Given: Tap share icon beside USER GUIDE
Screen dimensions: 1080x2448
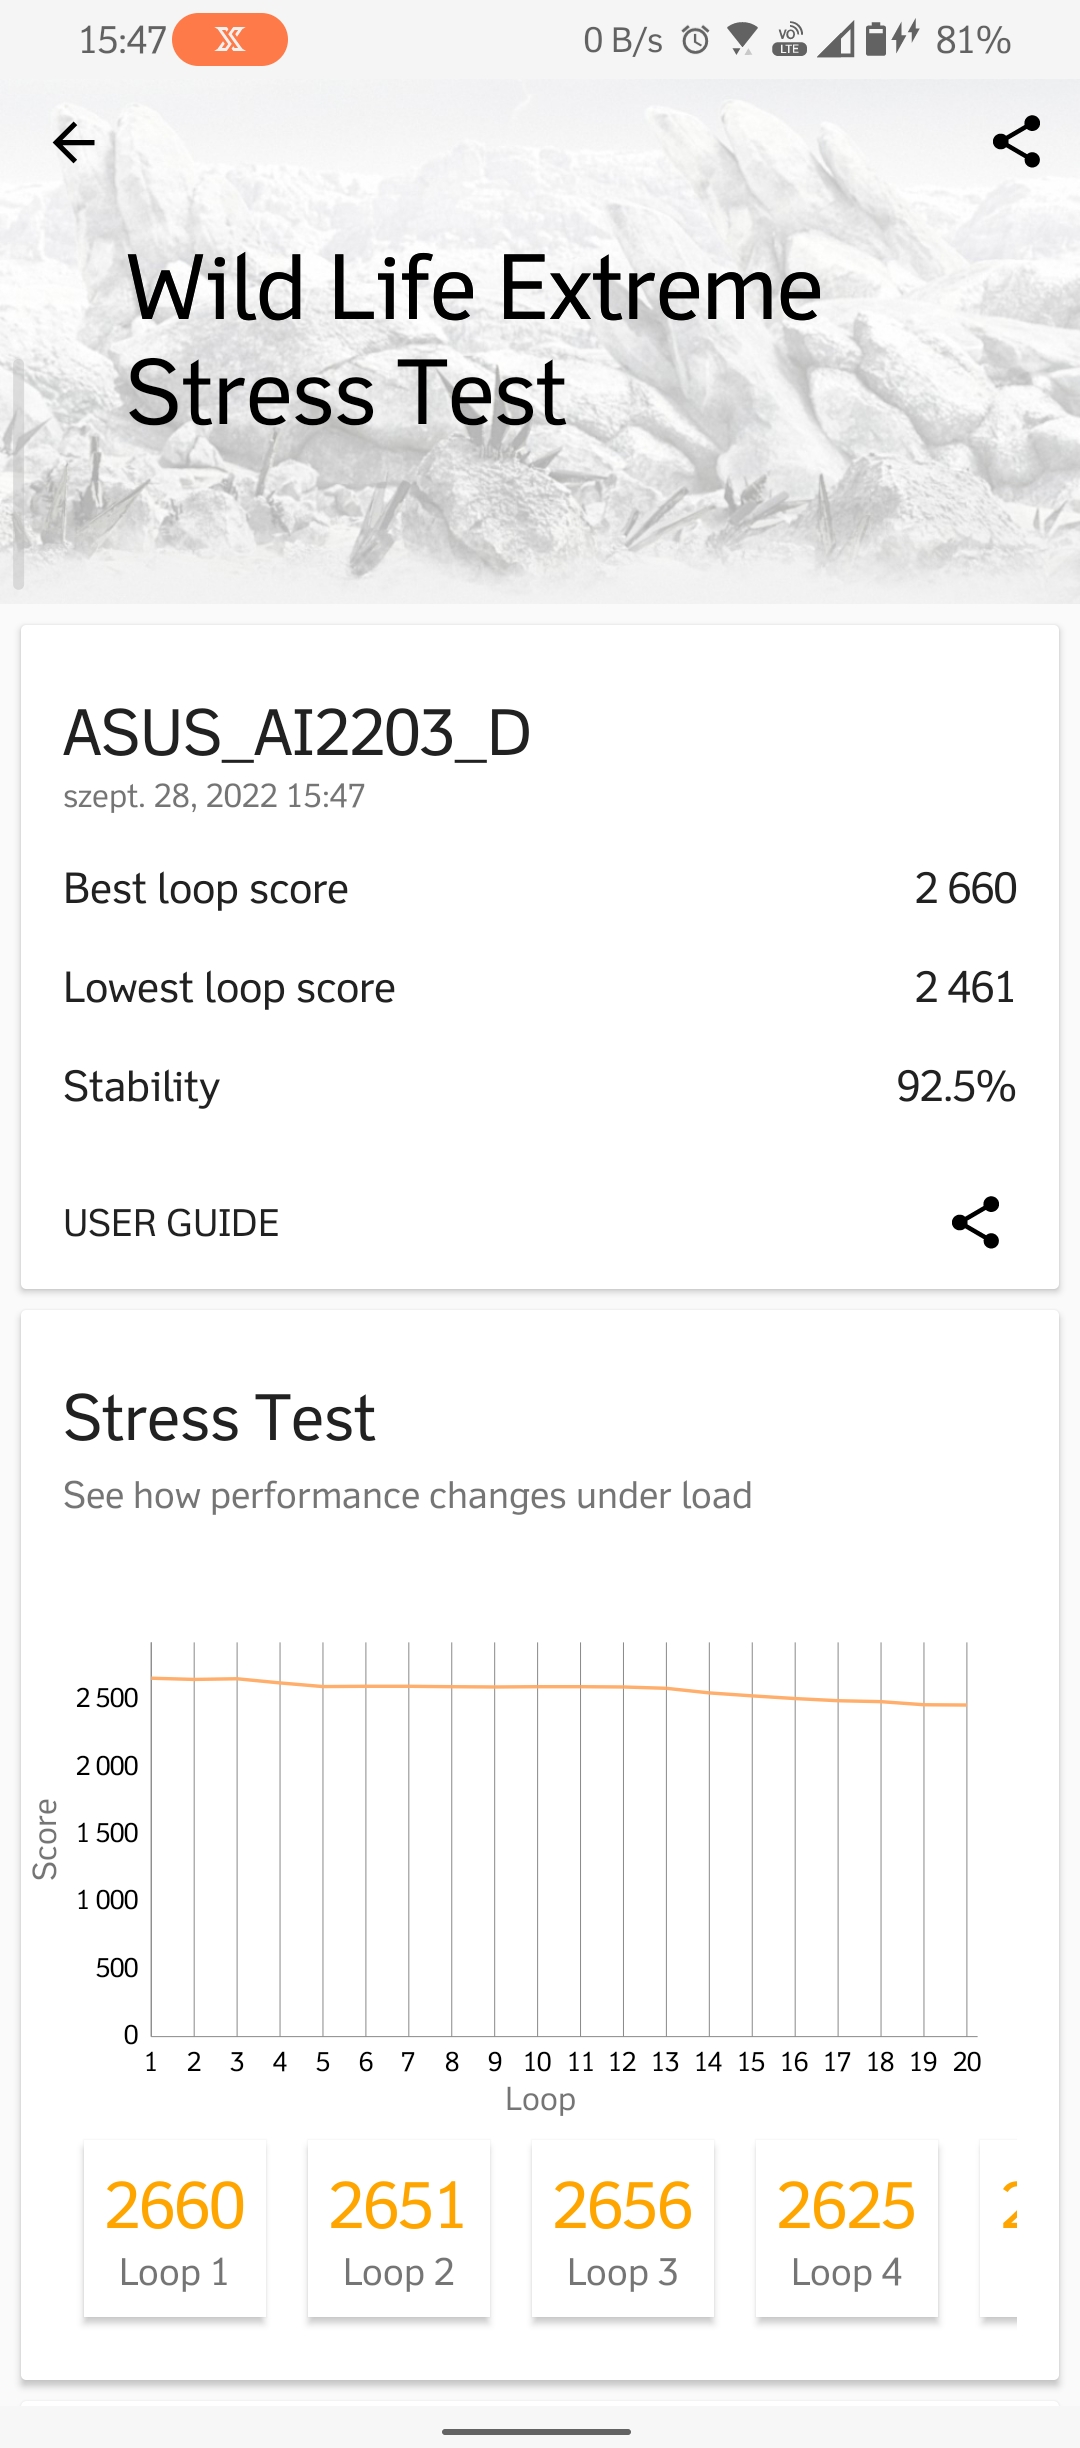Looking at the screenshot, I should (x=975, y=1222).
